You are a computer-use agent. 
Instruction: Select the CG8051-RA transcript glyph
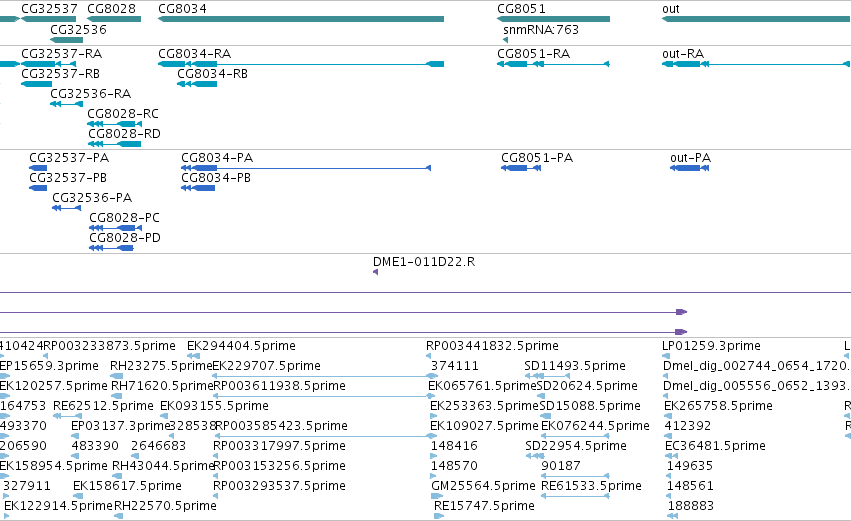point(553,64)
